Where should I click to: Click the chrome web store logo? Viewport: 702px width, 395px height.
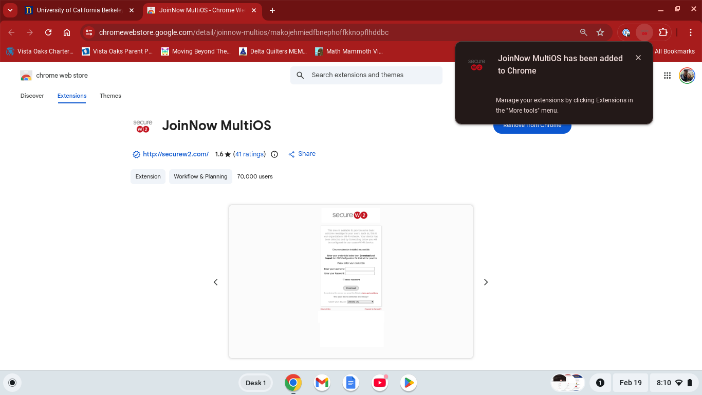click(54, 76)
